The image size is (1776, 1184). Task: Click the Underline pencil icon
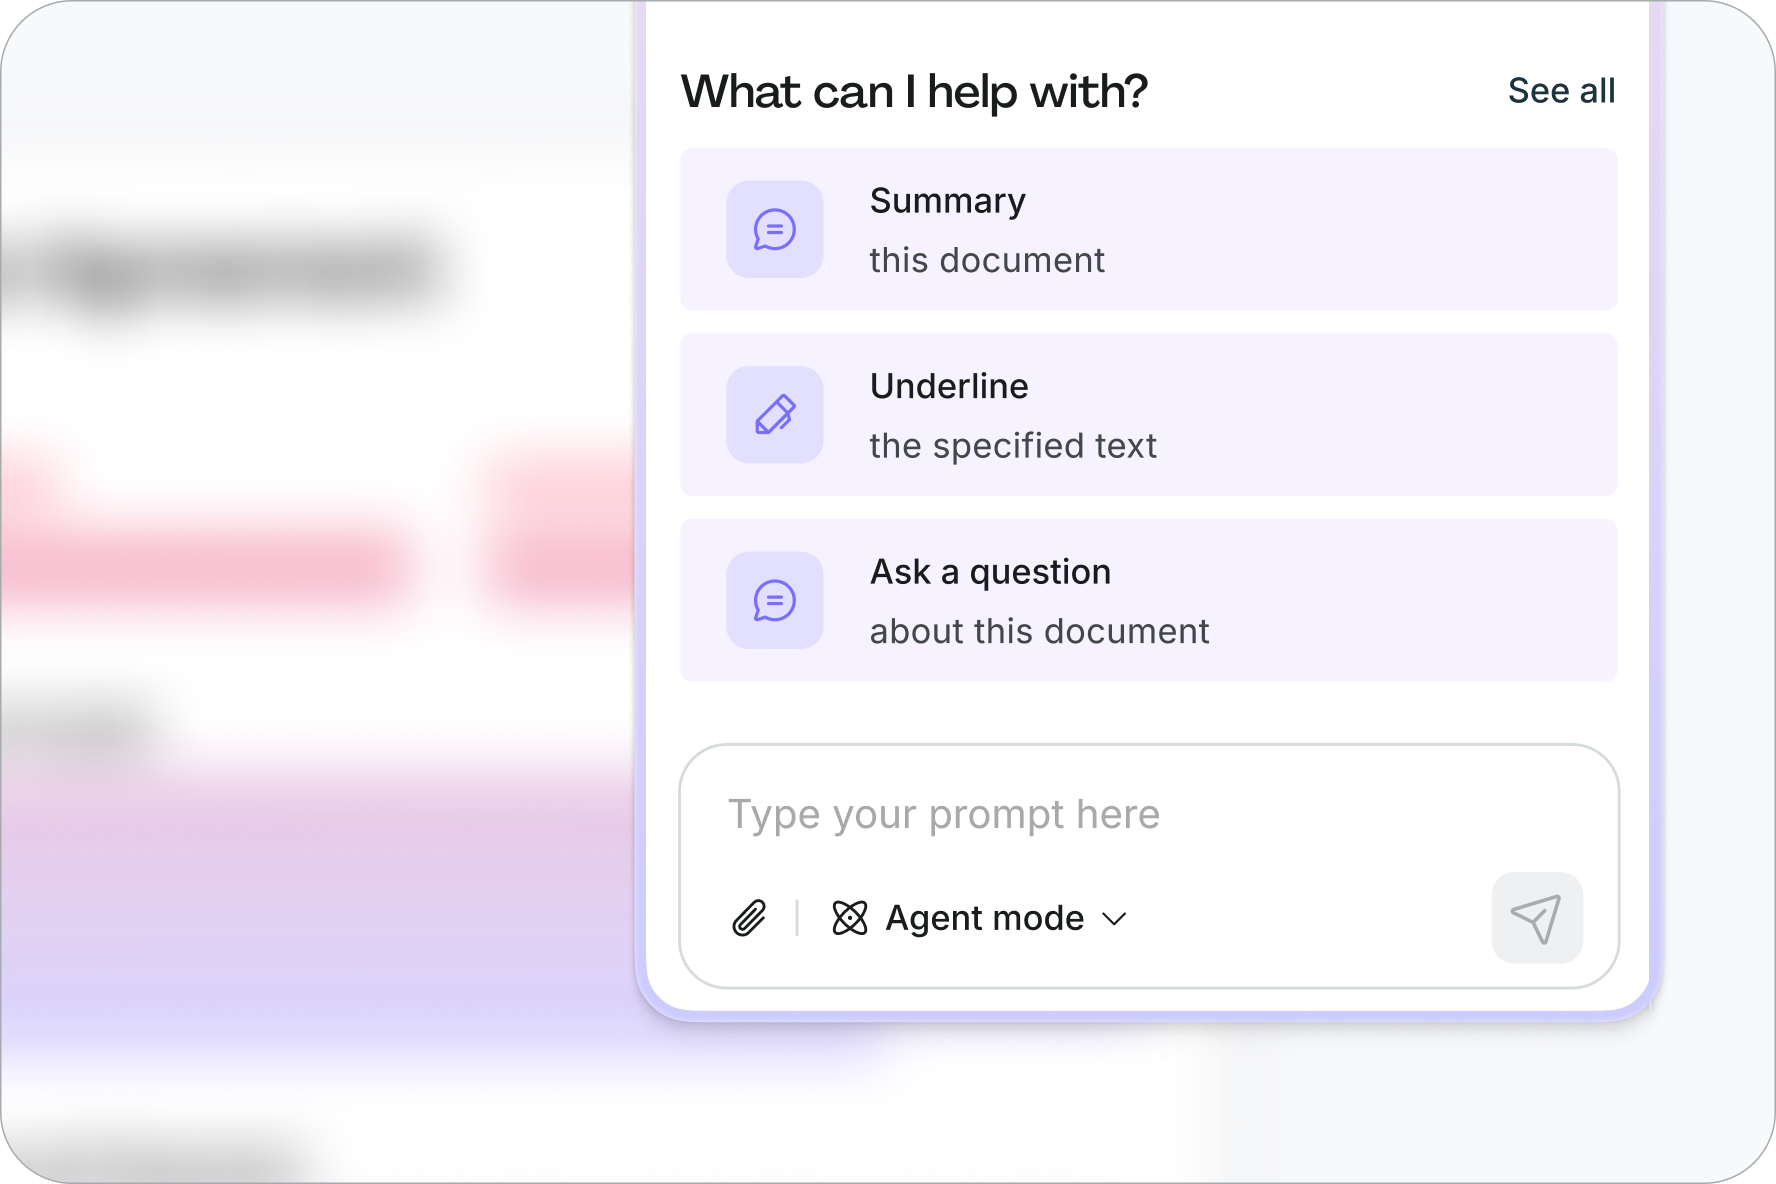(x=774, y=415)
